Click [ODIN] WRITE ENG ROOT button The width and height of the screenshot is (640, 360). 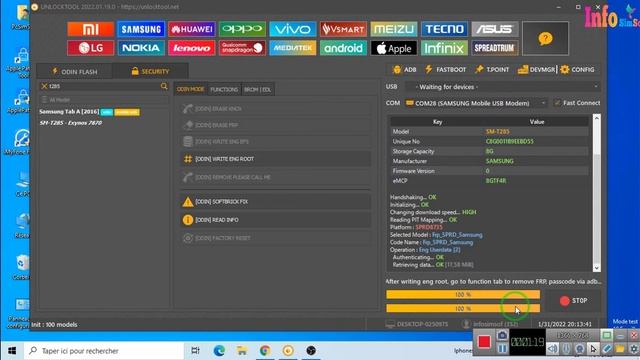tap(276, 159)
